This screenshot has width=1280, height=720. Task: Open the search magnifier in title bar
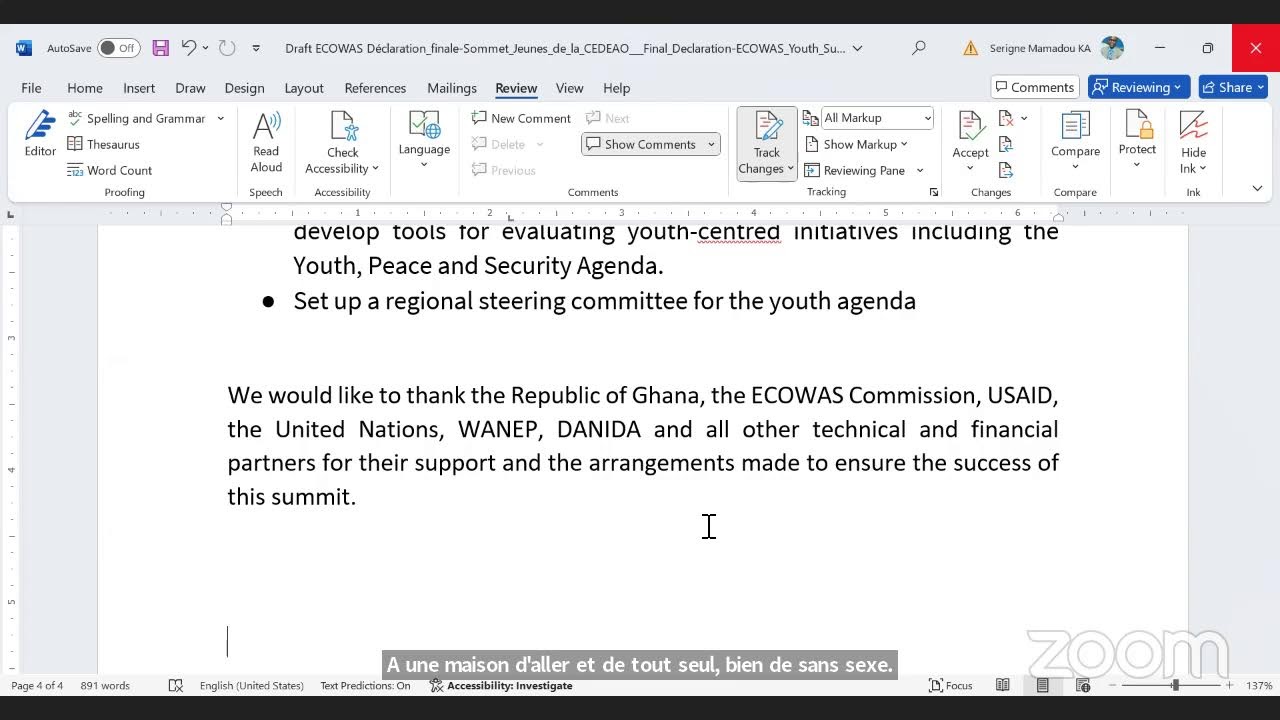click(919, 48)
